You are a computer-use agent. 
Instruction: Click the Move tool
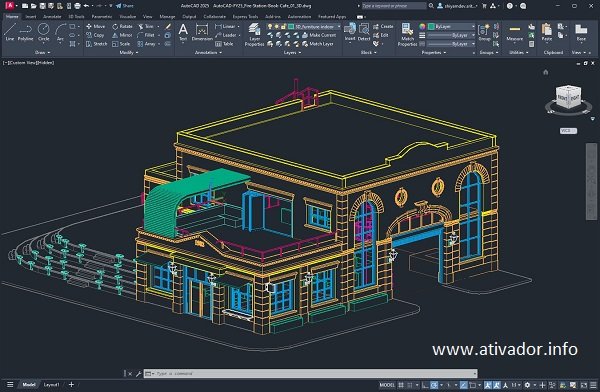[x=95, y=26]
